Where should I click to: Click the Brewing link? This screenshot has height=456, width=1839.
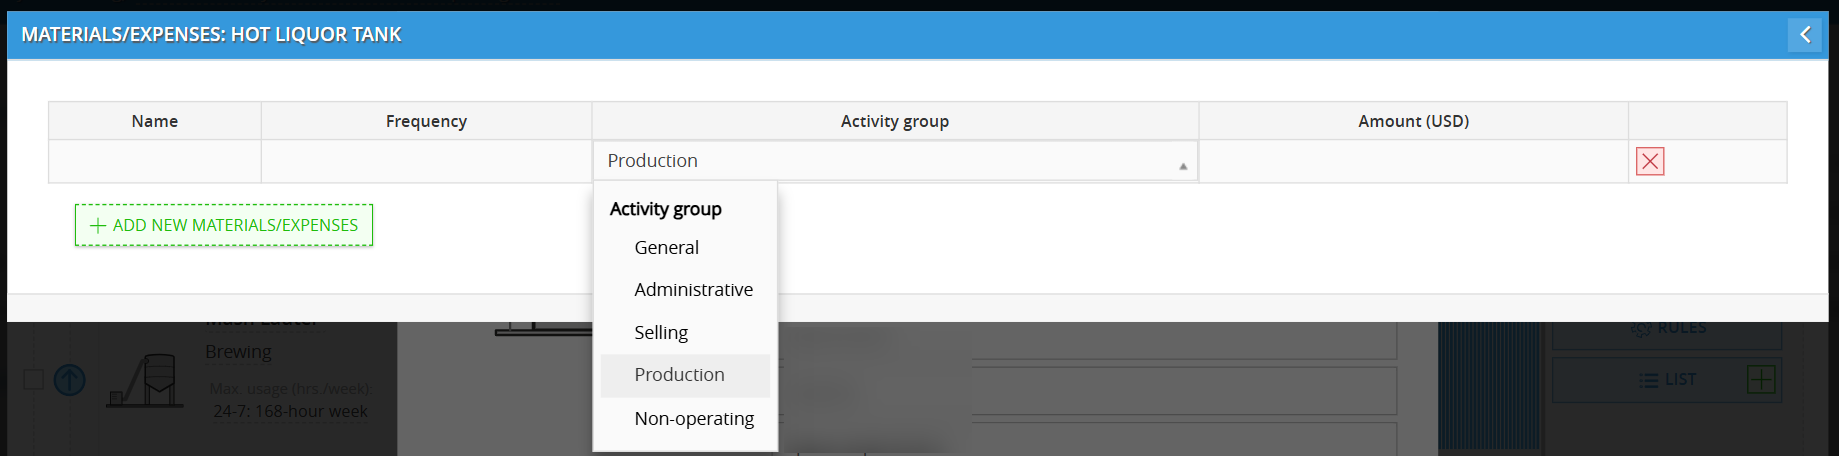pyautogui.click(x=238, y=352)
